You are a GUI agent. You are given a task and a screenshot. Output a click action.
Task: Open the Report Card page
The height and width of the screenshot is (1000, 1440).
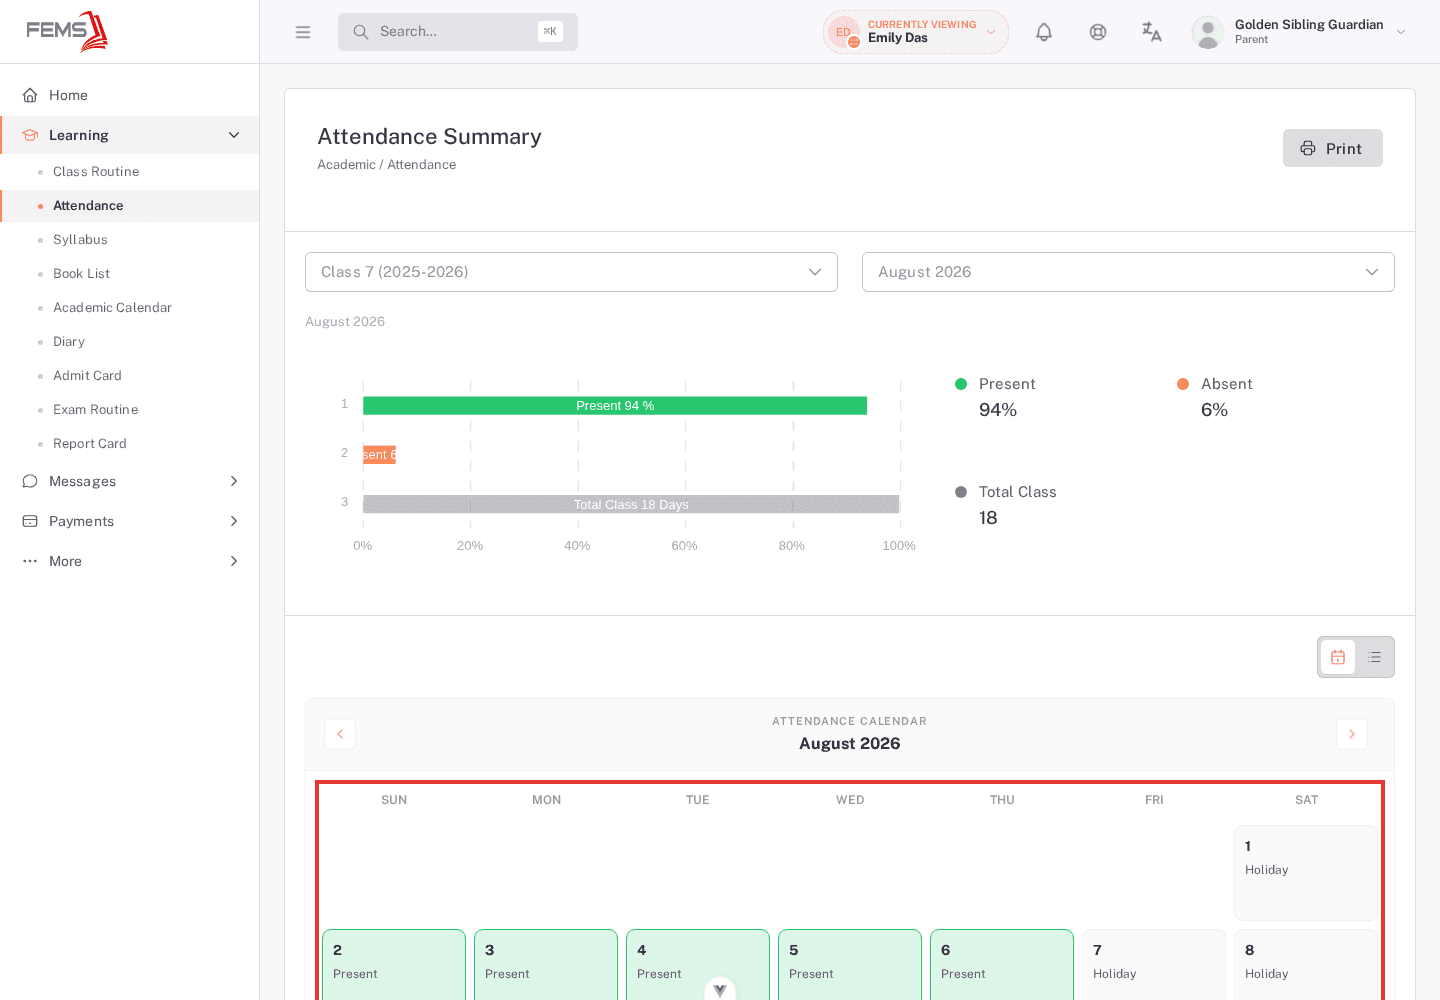click(90, 444)
